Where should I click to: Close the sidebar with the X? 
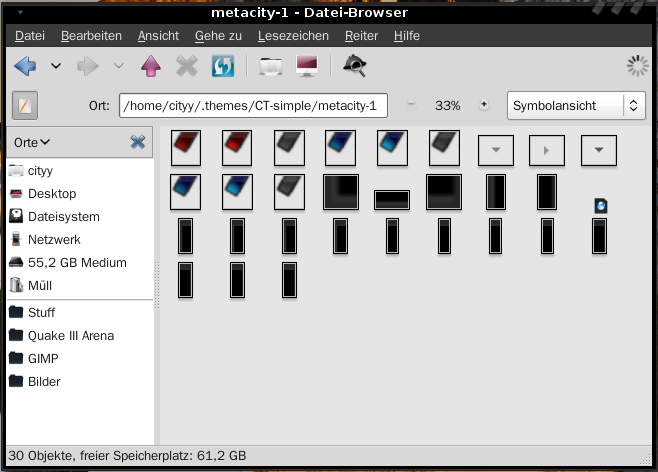tap(138, 142)
